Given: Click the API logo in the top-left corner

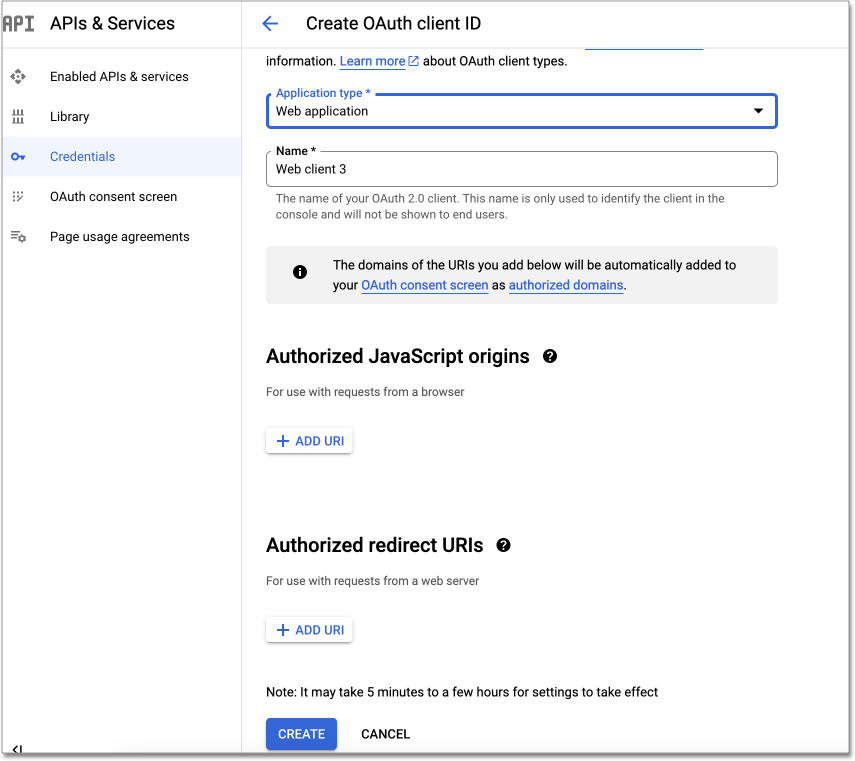Looking at the screenshot, I should pyautogui.click(x=19, y=23).
